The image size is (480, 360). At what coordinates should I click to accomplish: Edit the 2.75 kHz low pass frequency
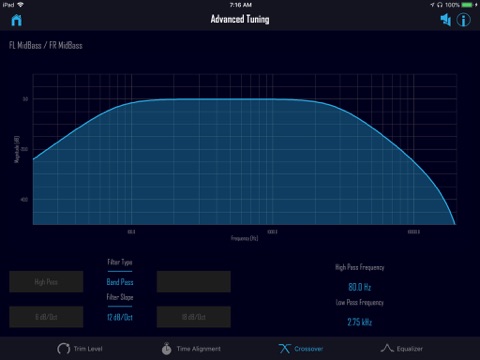360,322
